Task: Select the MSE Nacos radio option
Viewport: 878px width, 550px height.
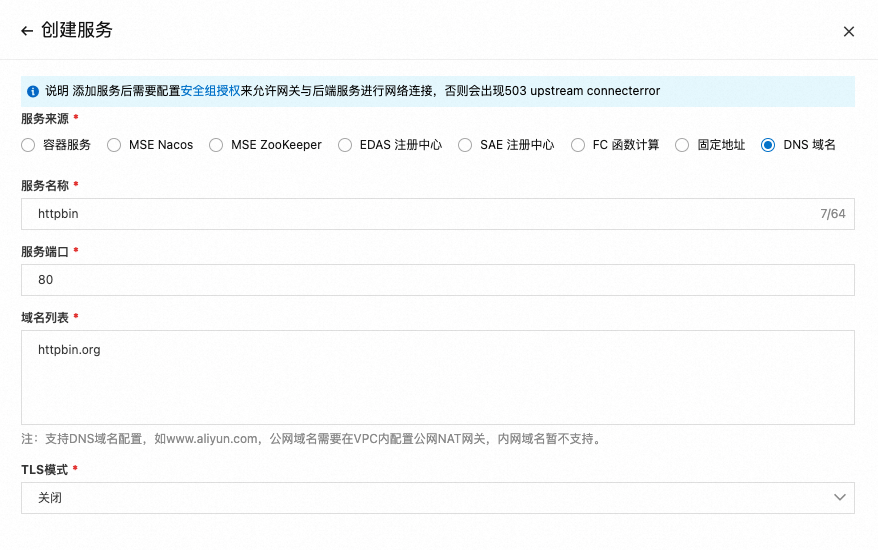Action: (114, 145)
